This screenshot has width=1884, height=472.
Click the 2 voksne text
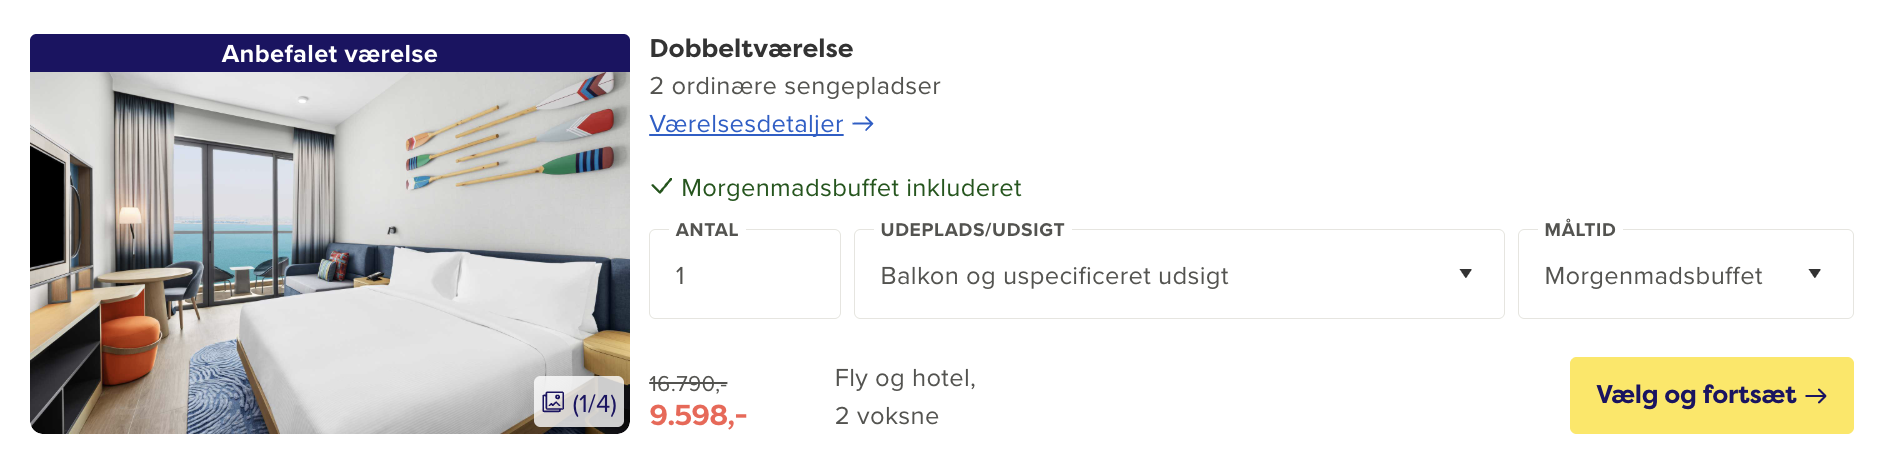coord(887,416)
